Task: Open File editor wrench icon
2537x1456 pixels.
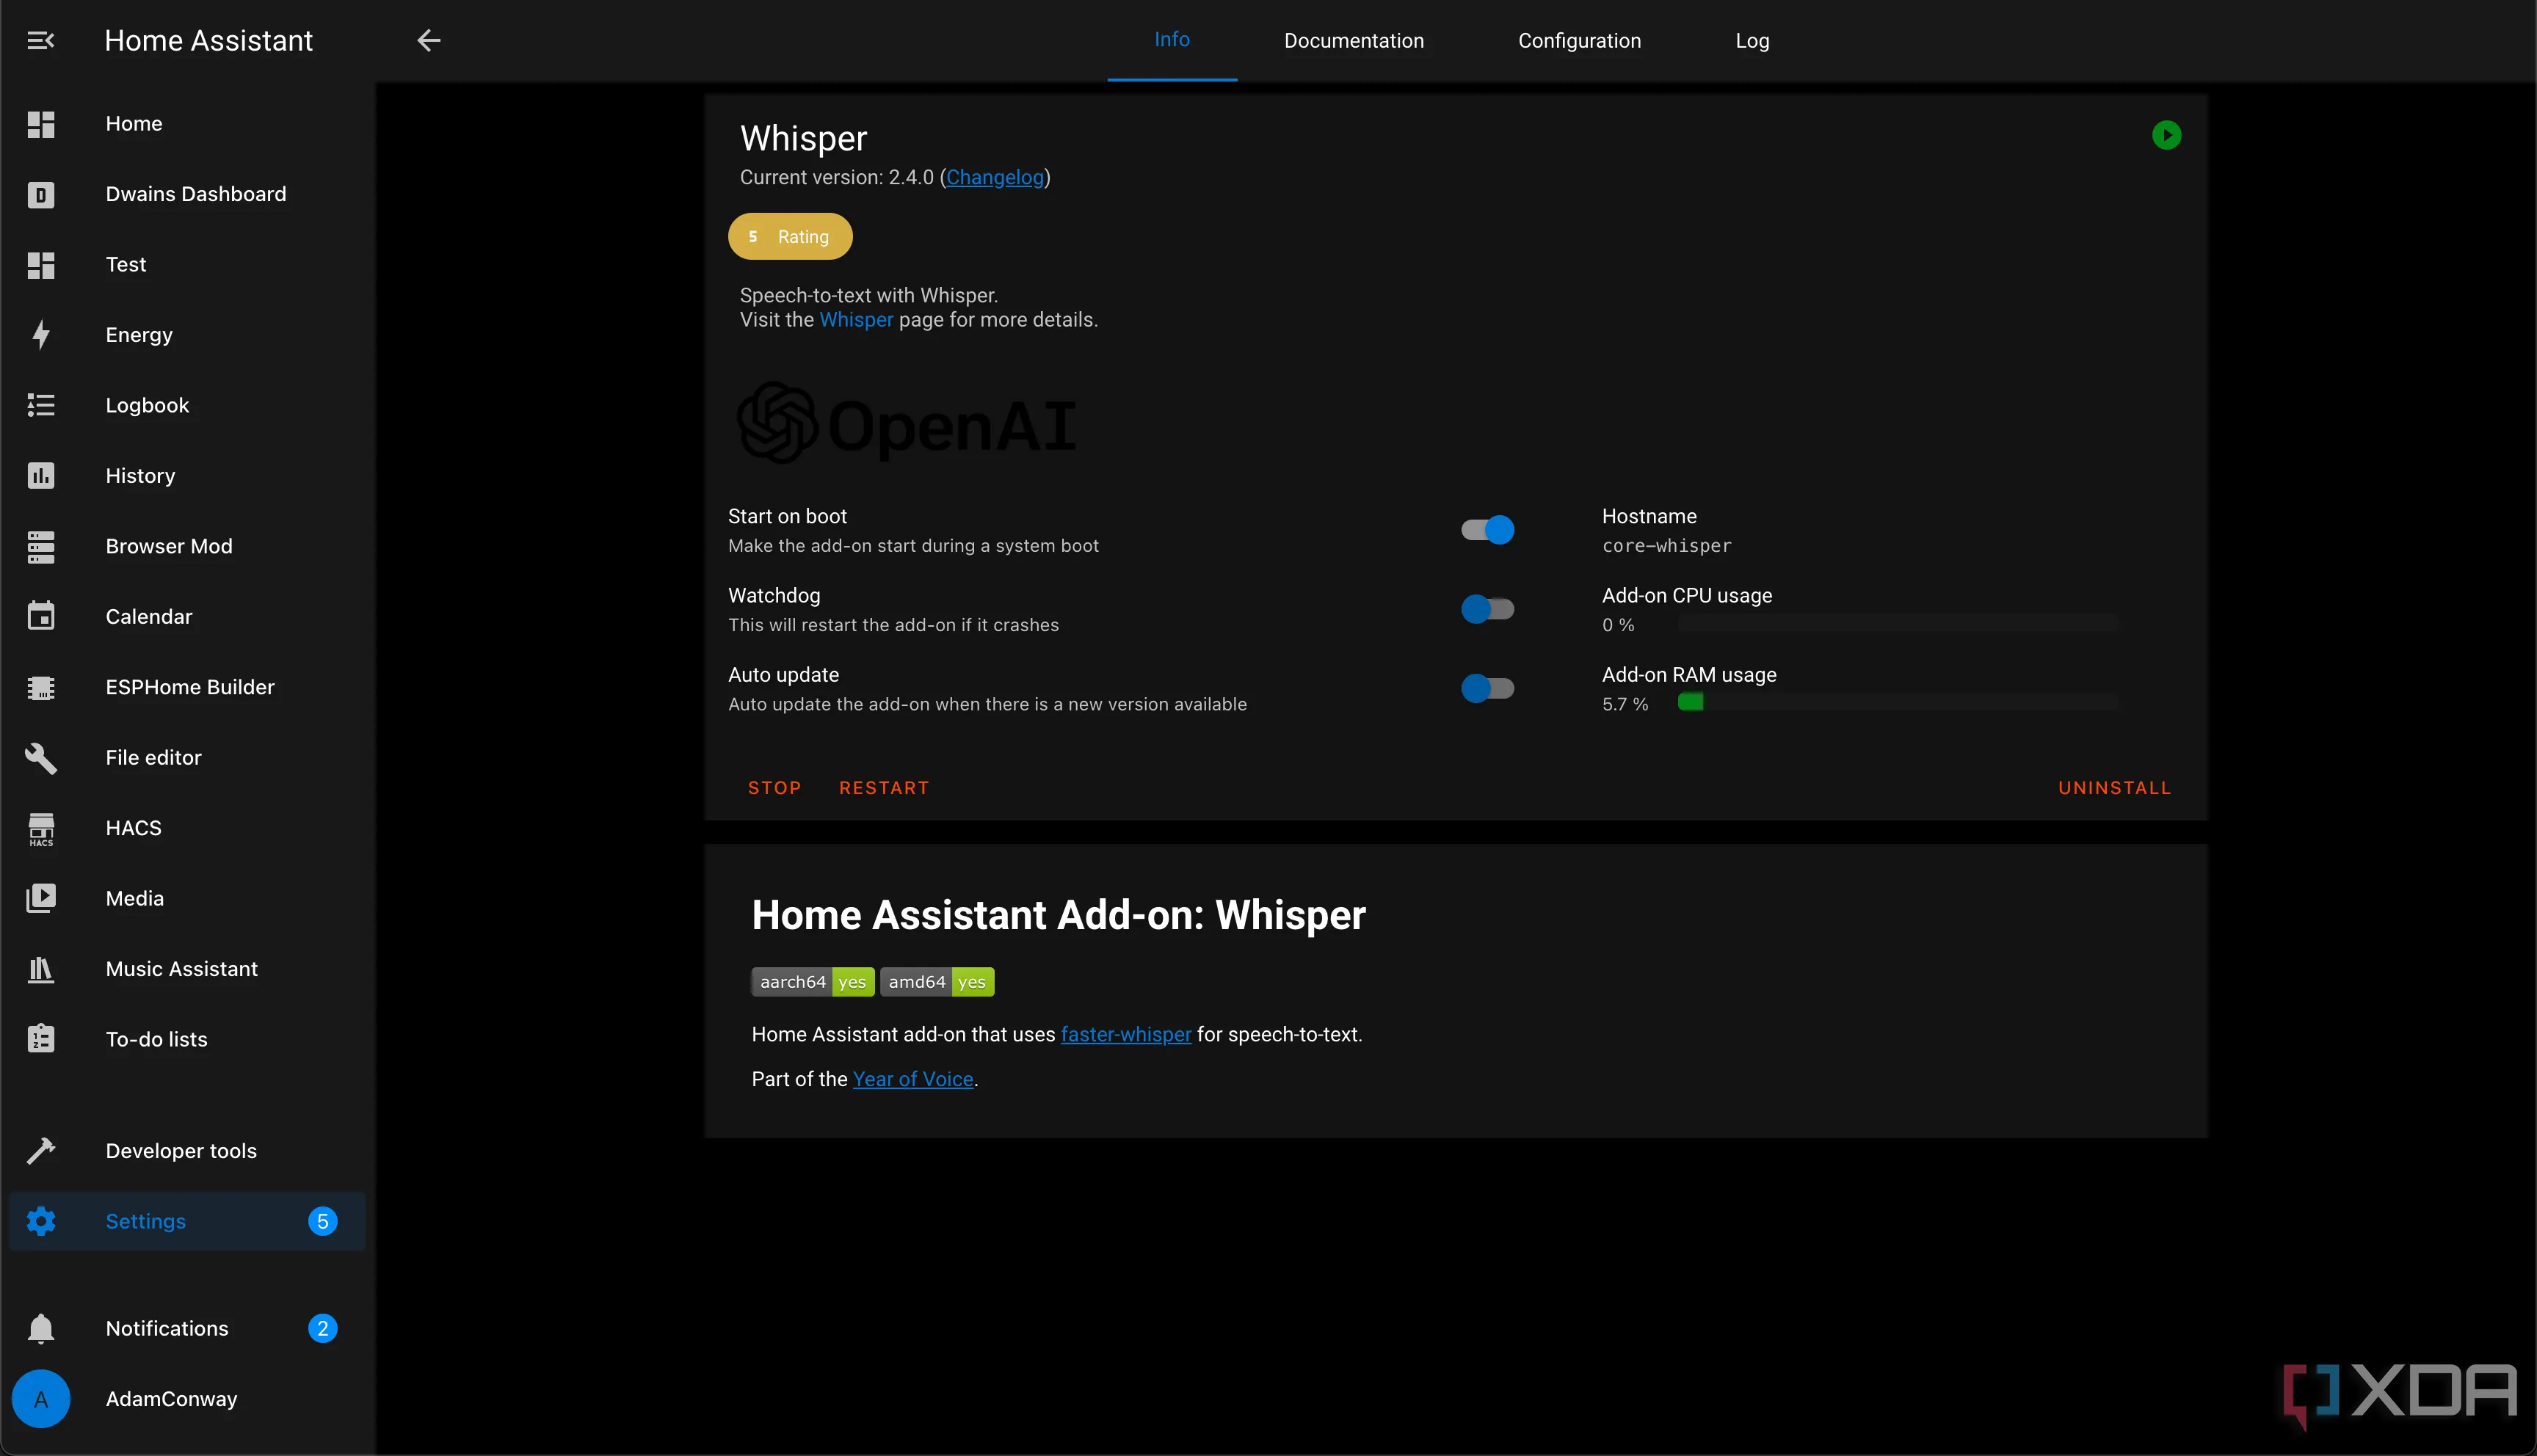Action: pyautogui.click(x=41, y=758)
